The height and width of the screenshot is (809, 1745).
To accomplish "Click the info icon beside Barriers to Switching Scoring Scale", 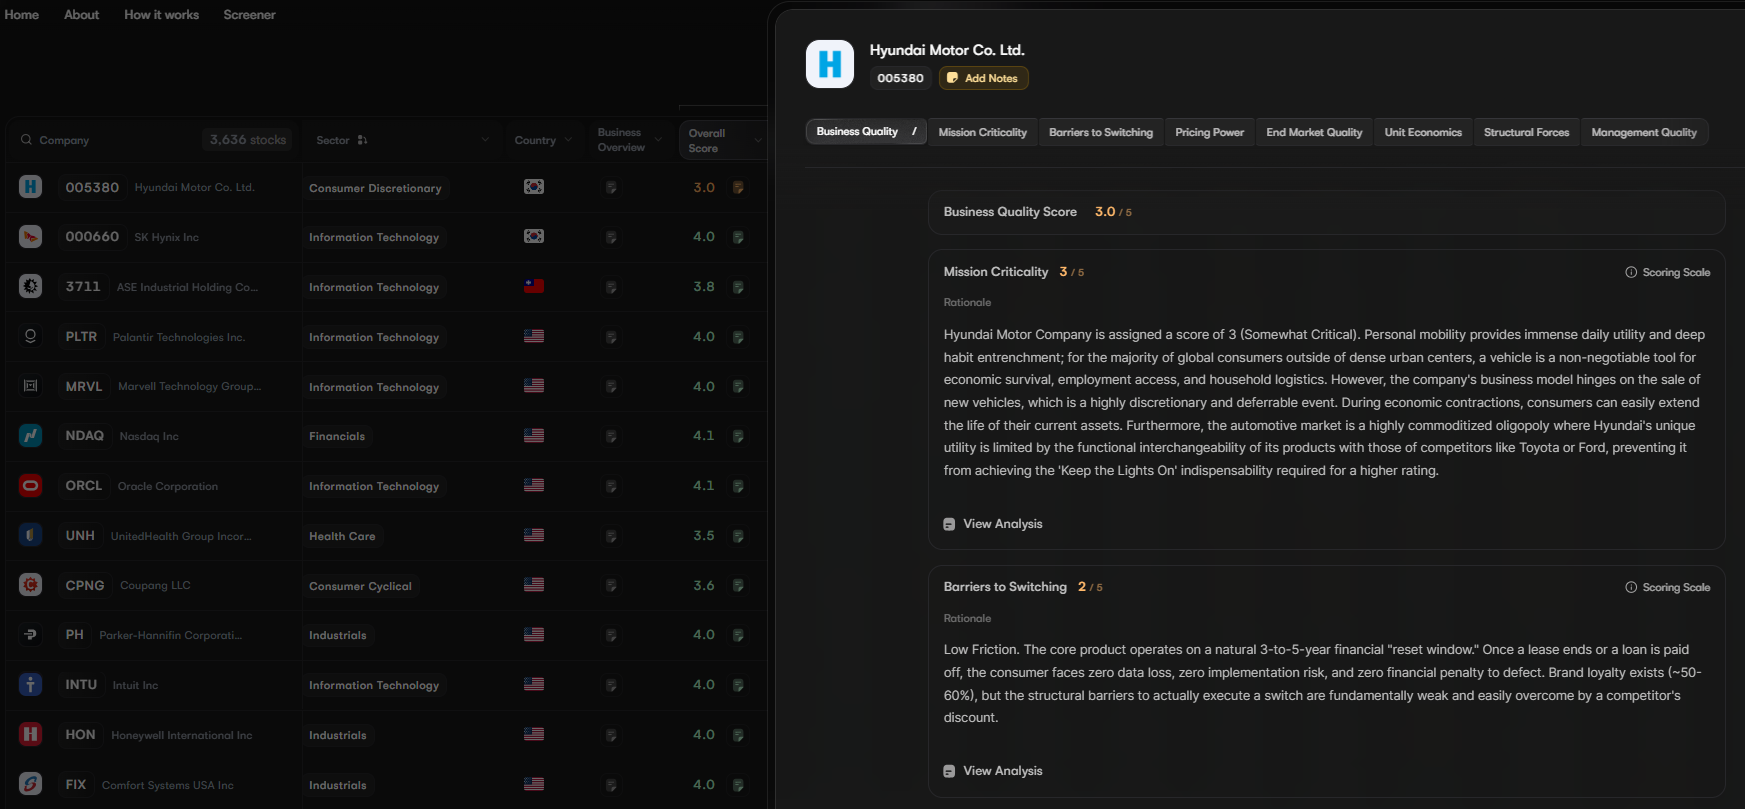I will coord(1631,587).
